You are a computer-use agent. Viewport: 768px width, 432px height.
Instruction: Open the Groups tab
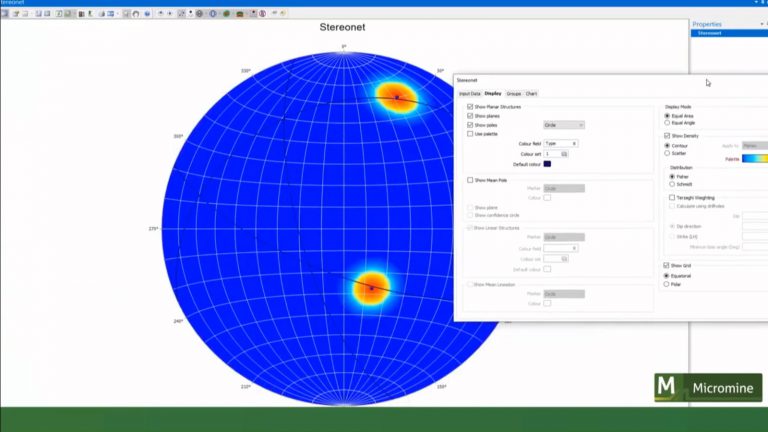tap(514, 94)
